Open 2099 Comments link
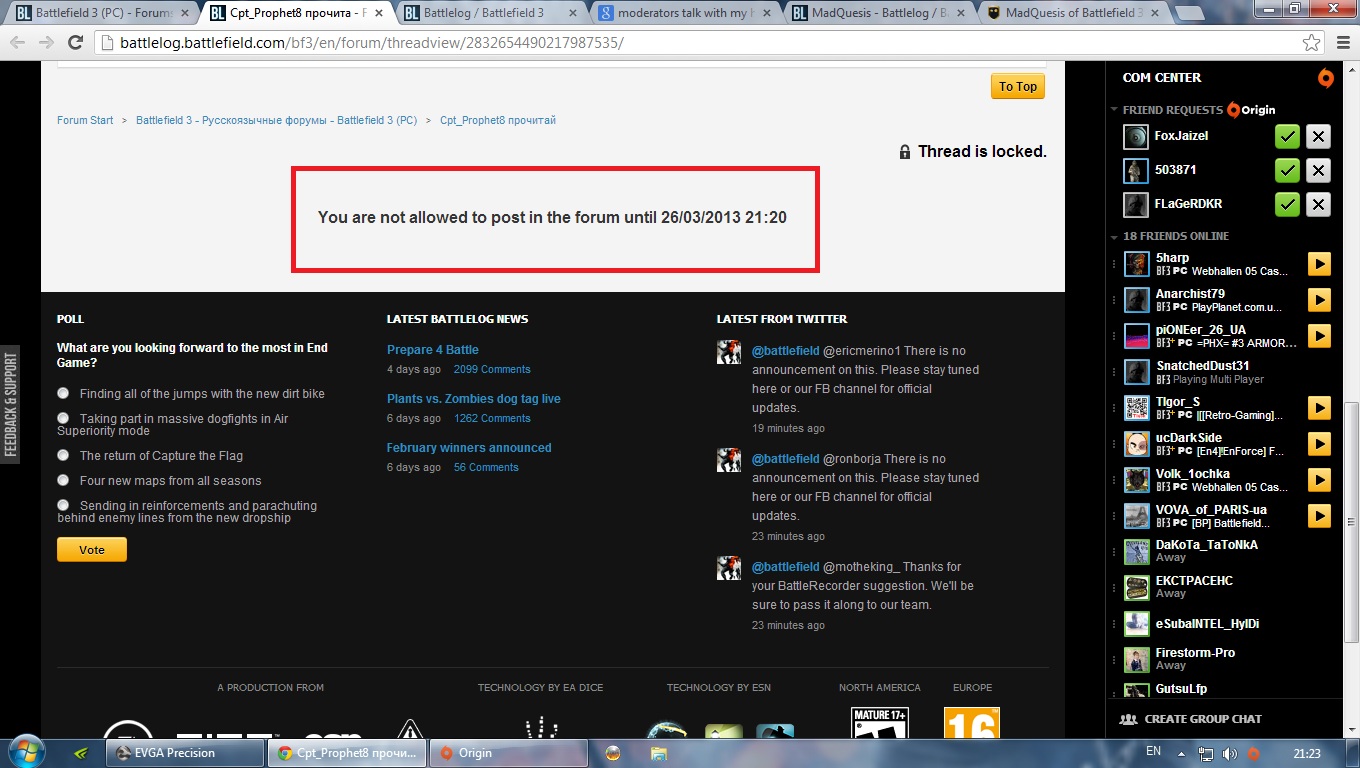 (492, 369)
